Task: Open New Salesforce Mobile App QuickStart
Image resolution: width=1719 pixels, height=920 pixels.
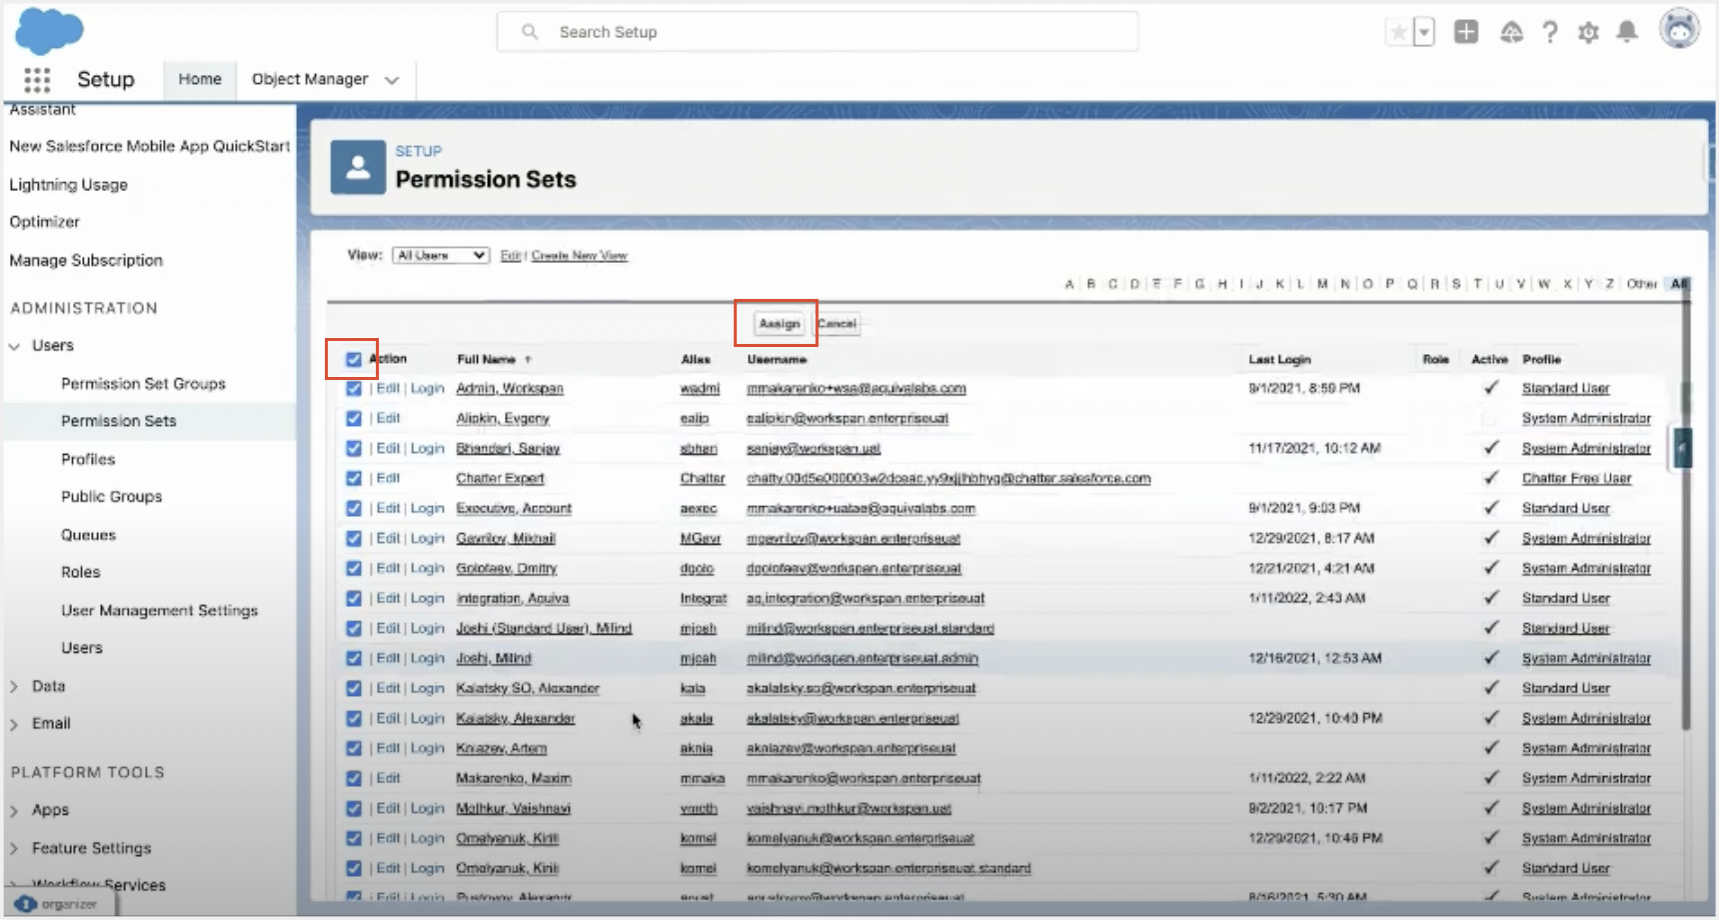Action: tap(149, 146)
